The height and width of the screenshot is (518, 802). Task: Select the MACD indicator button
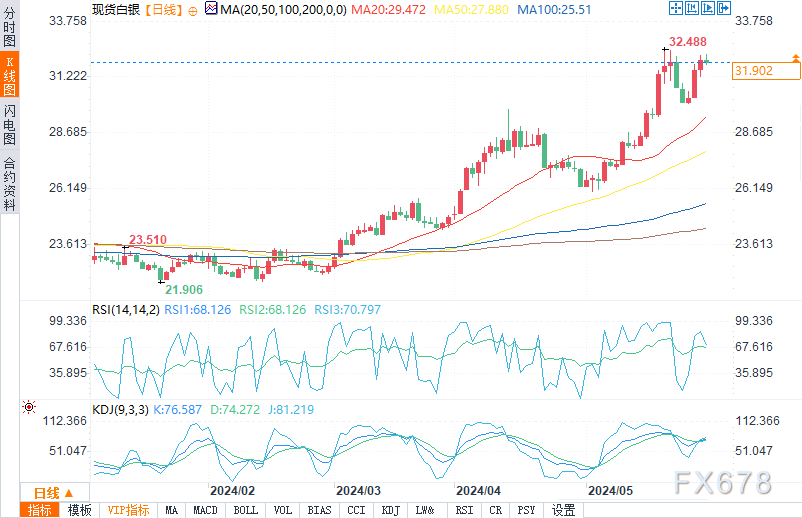click(x=205, y=510)
